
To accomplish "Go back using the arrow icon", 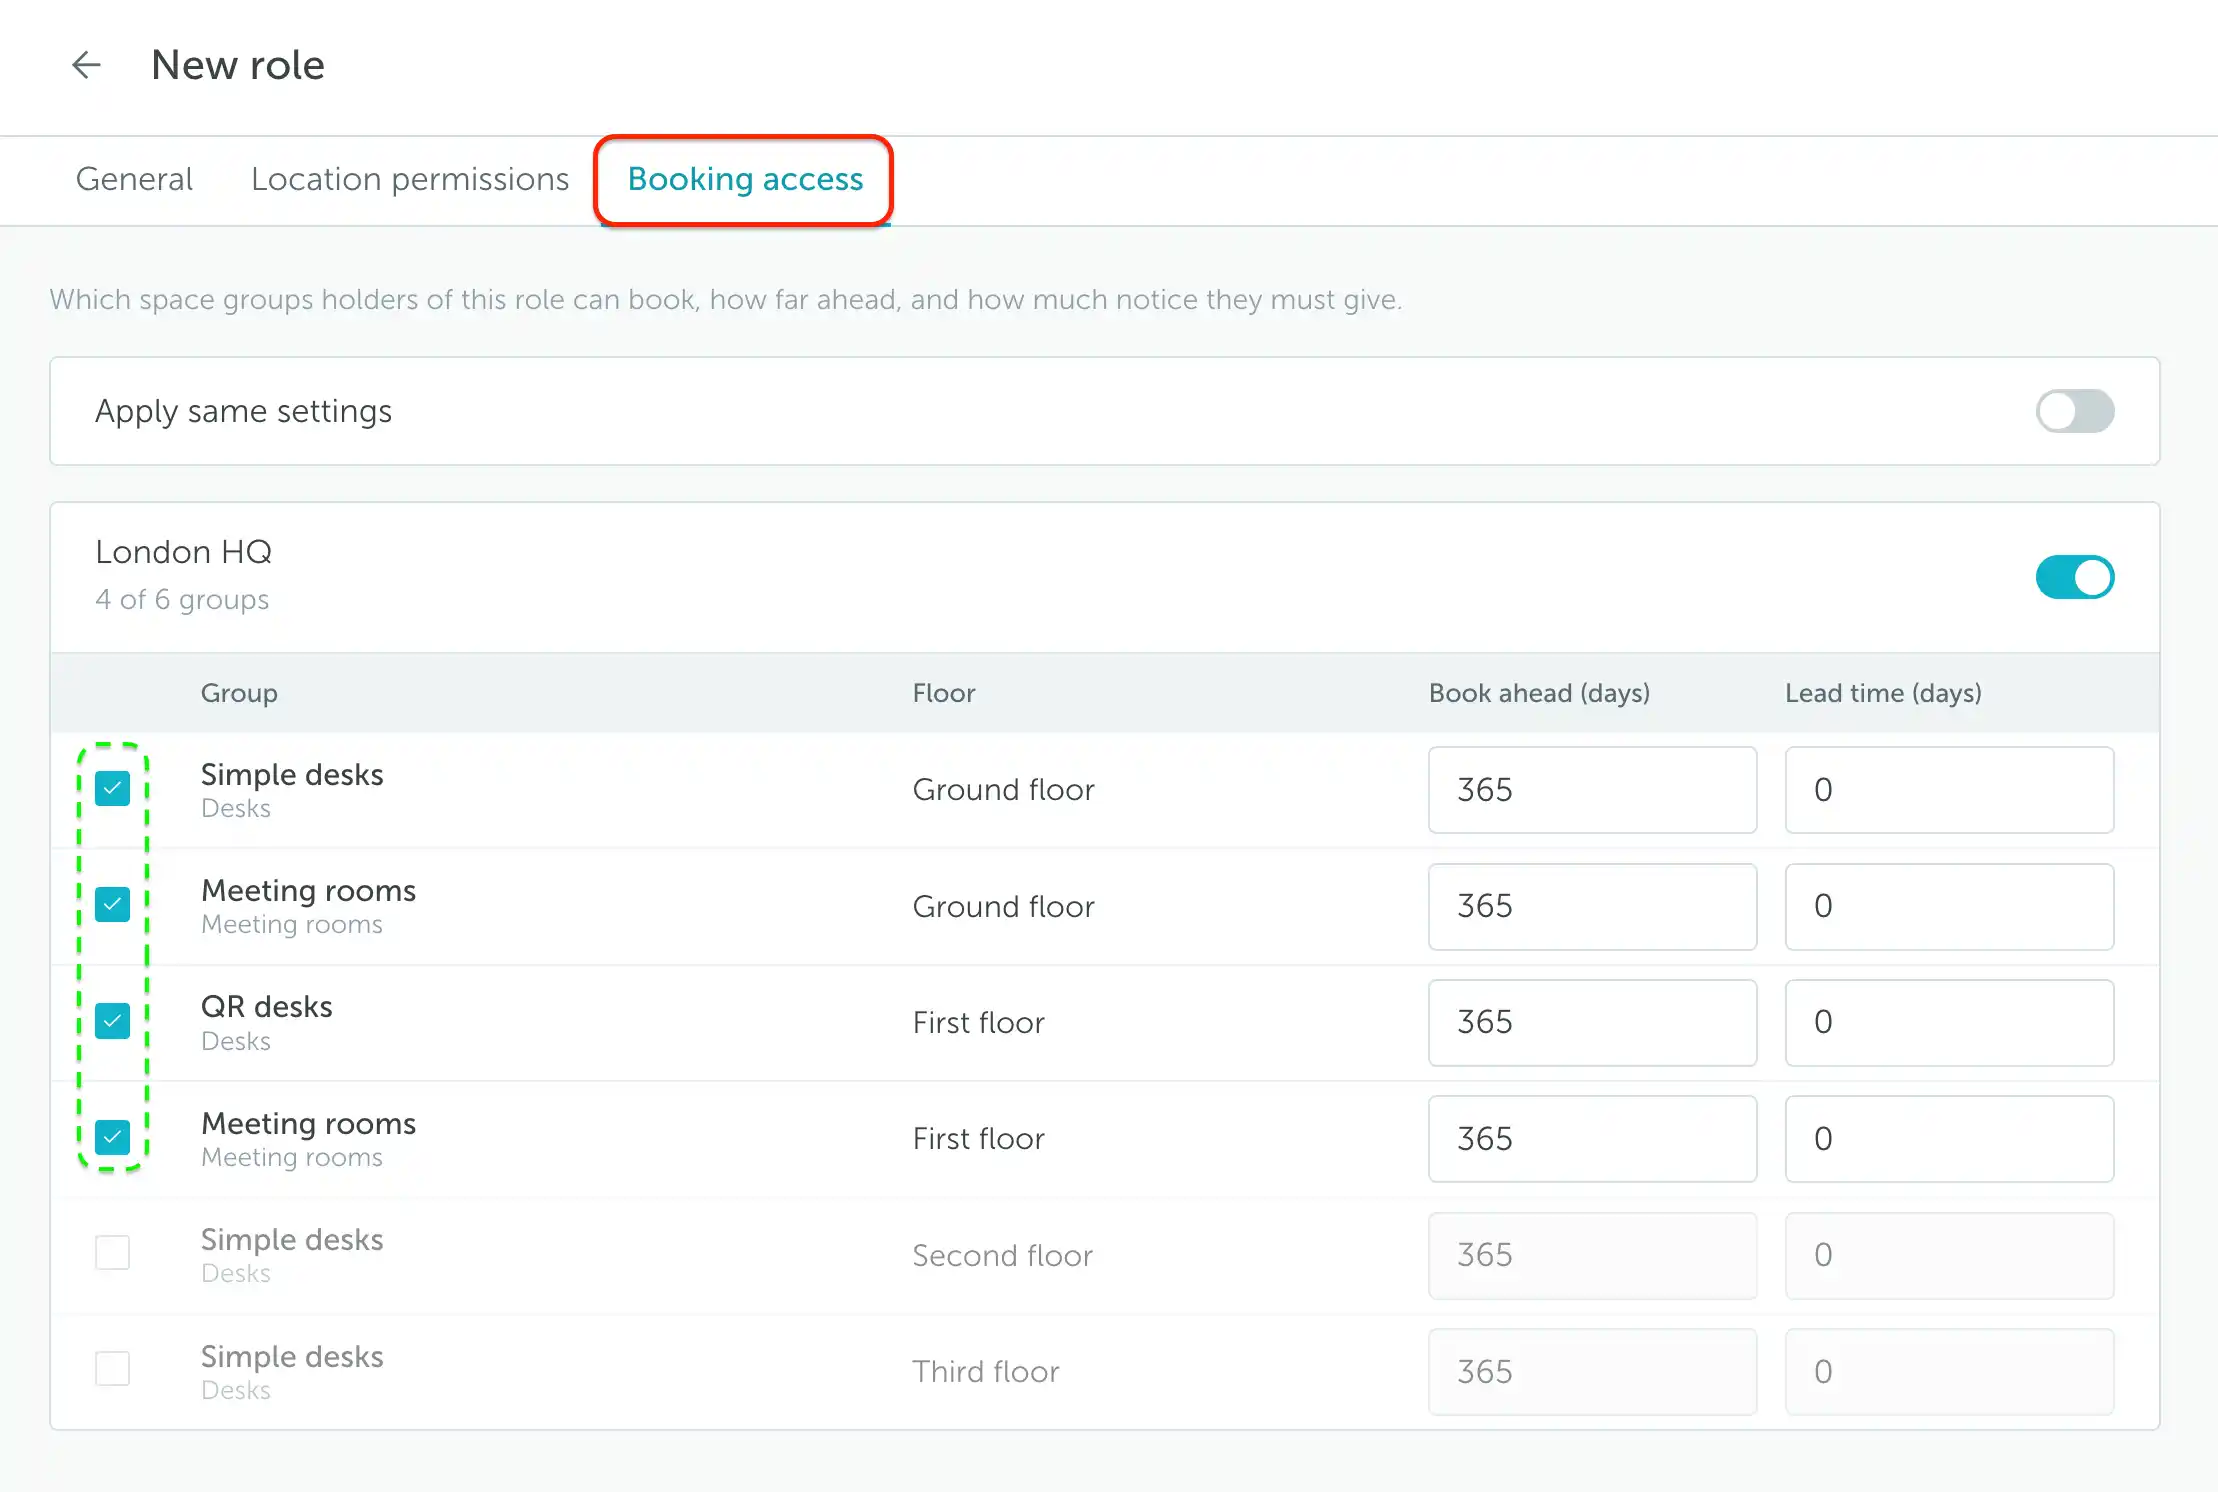I will click(x=87, y=65).
